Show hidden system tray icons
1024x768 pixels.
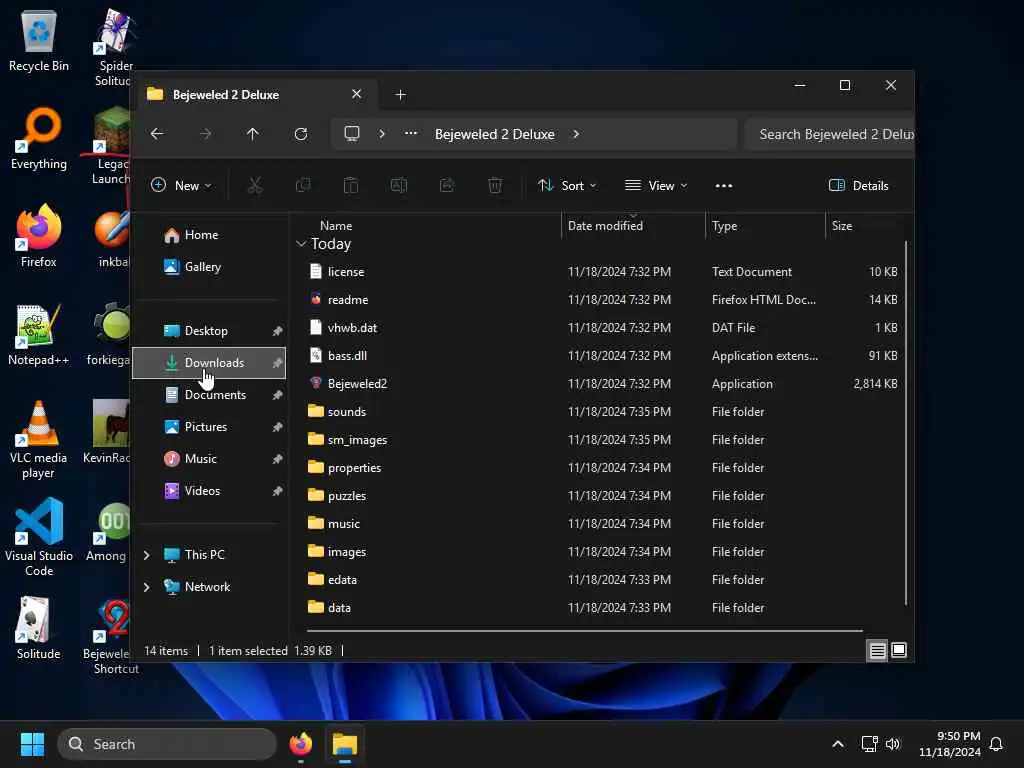[838, 744]
